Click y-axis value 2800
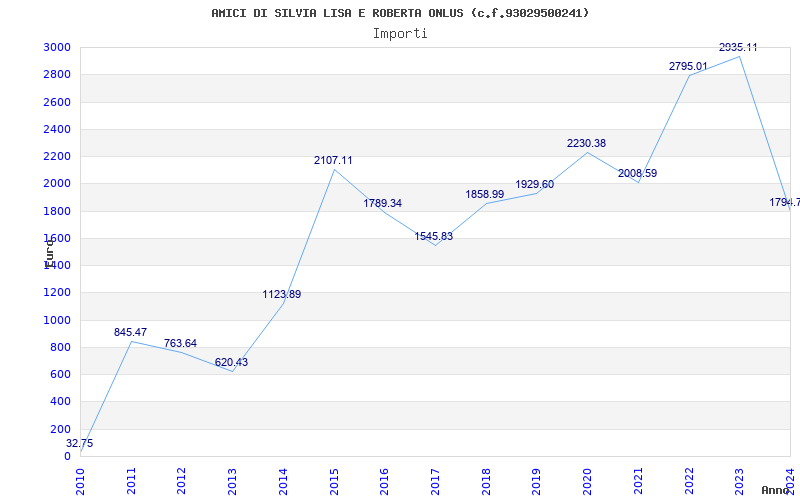Viewport: 800px width, 500px height. [x=57, y=74]
